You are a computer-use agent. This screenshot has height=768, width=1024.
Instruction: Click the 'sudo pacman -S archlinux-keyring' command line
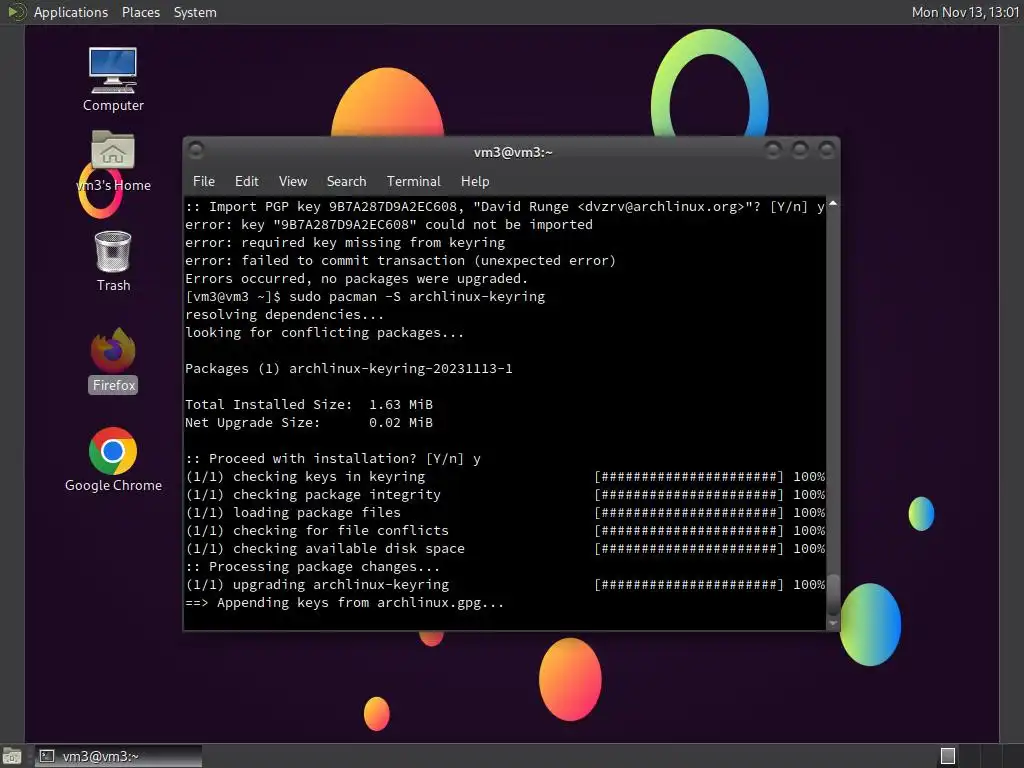pyautogui.click(x=364, y=296)
